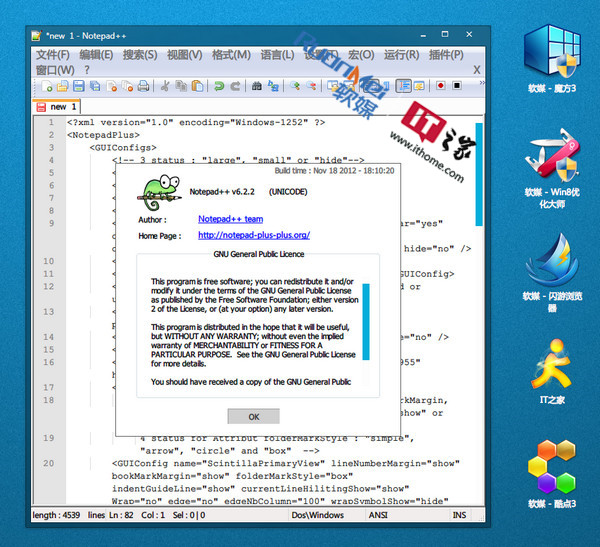Viewport: 600px width, 547px height.
Task: Click the Zoom Out toolbar icon
Action: 311,86
